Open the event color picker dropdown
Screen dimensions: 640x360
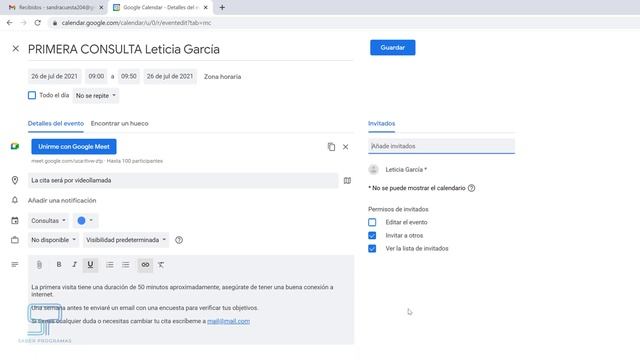85,221
